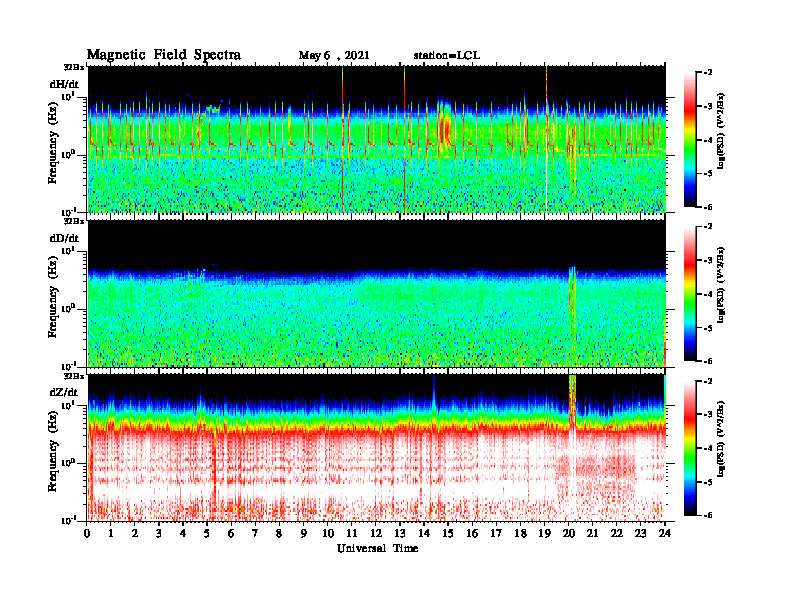The width and height of the screenshot is (792, 612).
Task: Click the log(PSD) label beside dZ/dt color bar
Action: [x=721, y=438]
